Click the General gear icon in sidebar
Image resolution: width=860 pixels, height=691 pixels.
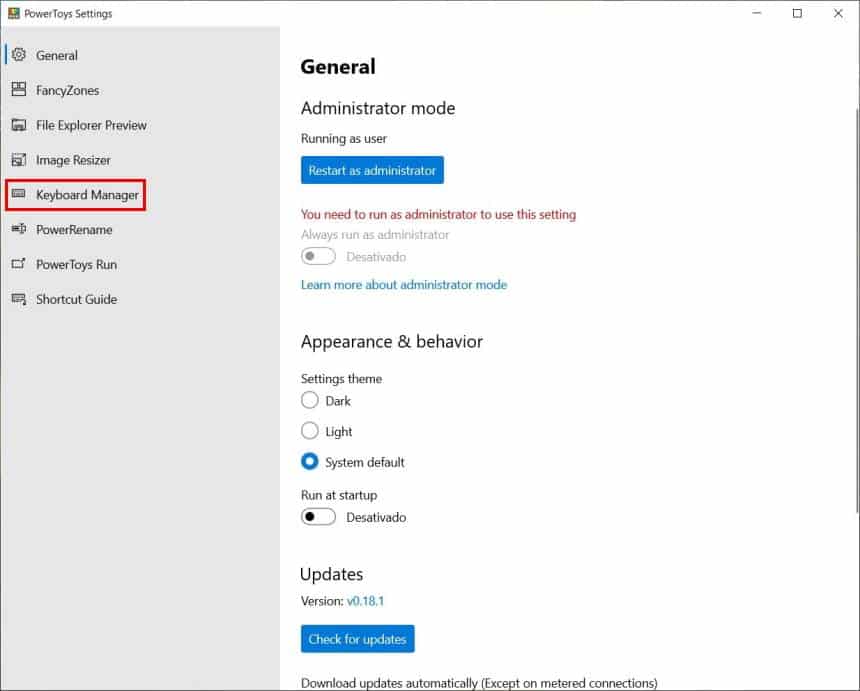tap(19, 55)
